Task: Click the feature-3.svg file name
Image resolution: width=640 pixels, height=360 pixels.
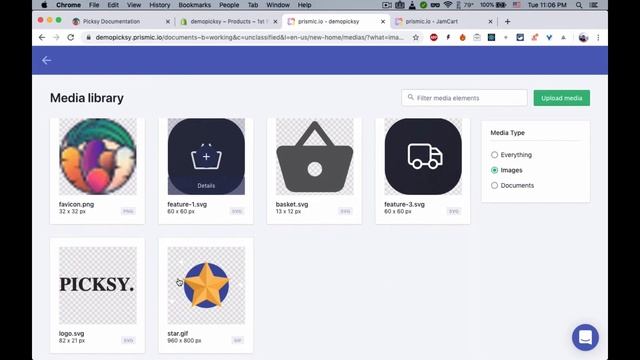Action: (x=404, y=204)
